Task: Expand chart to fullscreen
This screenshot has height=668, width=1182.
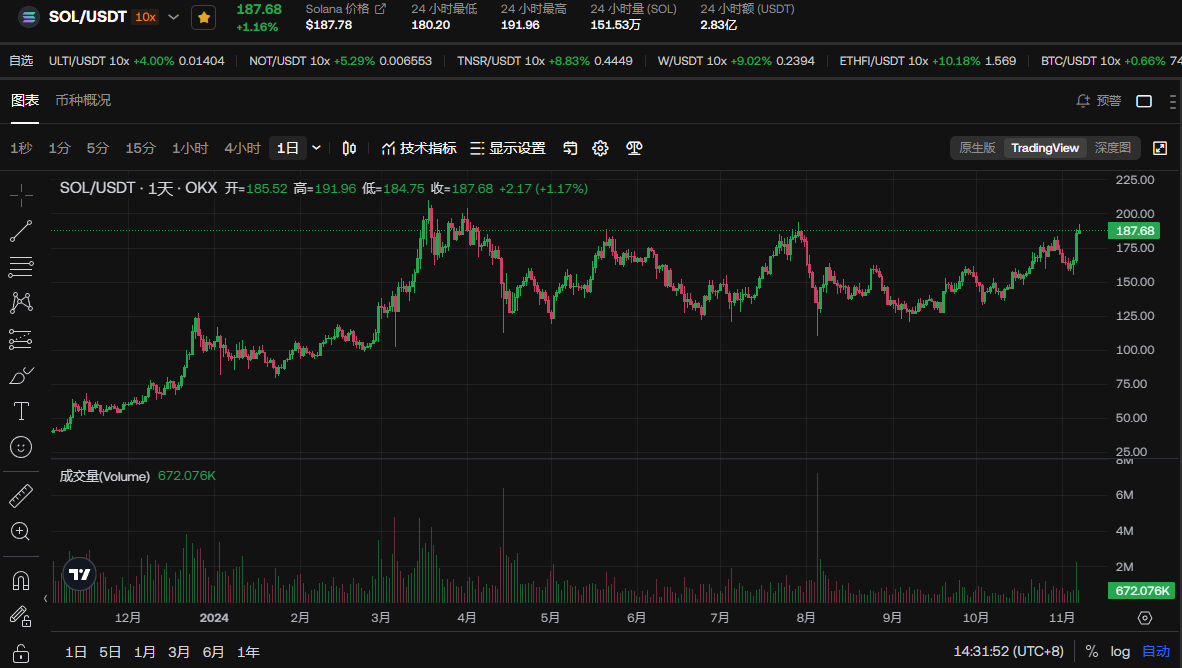Action: click(1160, 148)
